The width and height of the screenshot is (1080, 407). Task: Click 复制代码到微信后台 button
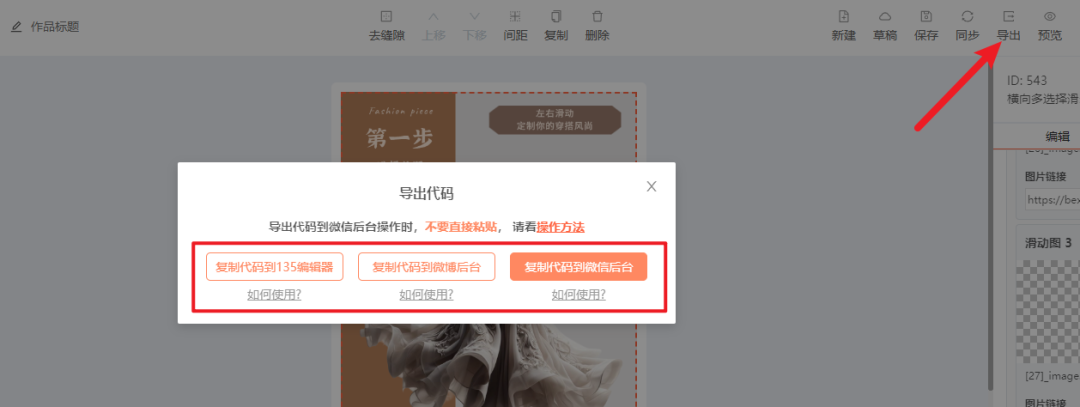tap(579, 267)
